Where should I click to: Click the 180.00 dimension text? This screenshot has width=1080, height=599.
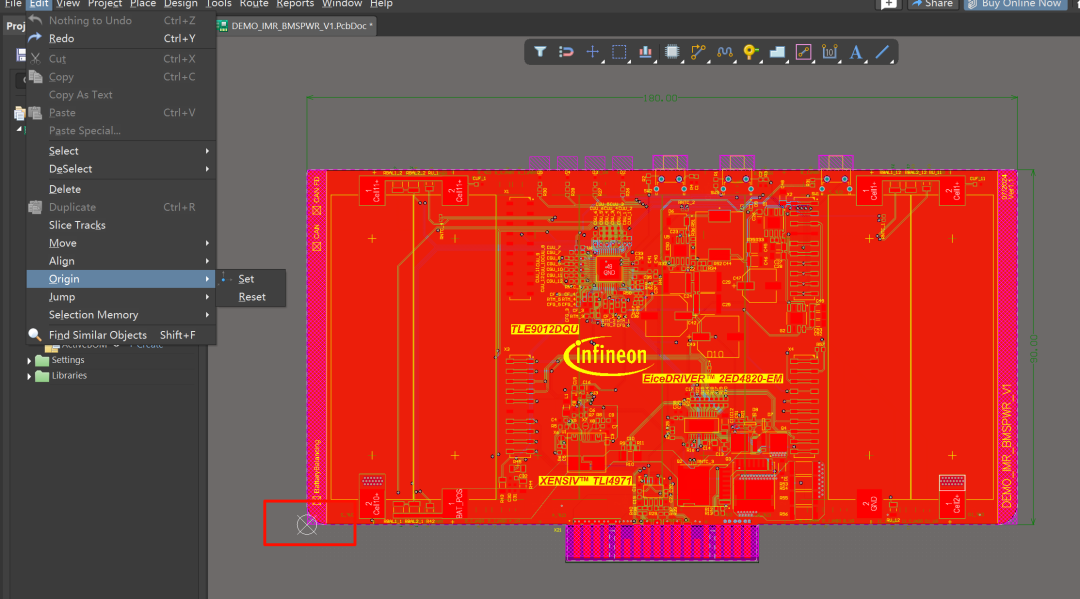point(660,98)
